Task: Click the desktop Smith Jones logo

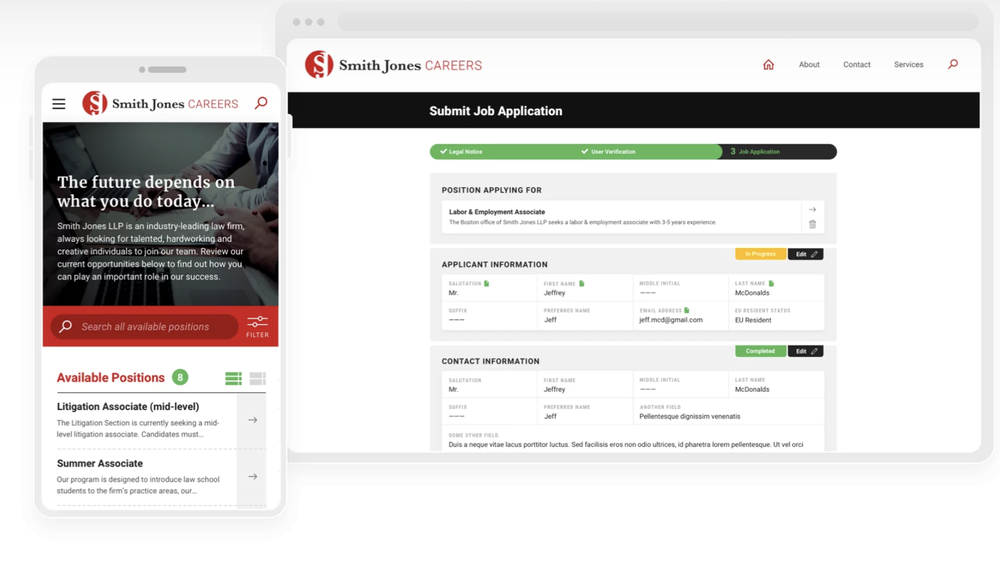Action: (393, 64)
